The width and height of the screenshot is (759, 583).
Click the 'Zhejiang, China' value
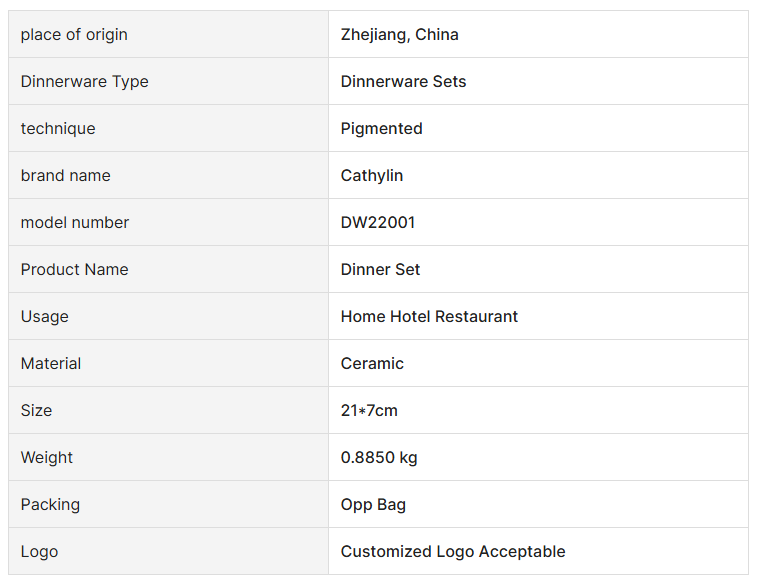pos(399,35)
